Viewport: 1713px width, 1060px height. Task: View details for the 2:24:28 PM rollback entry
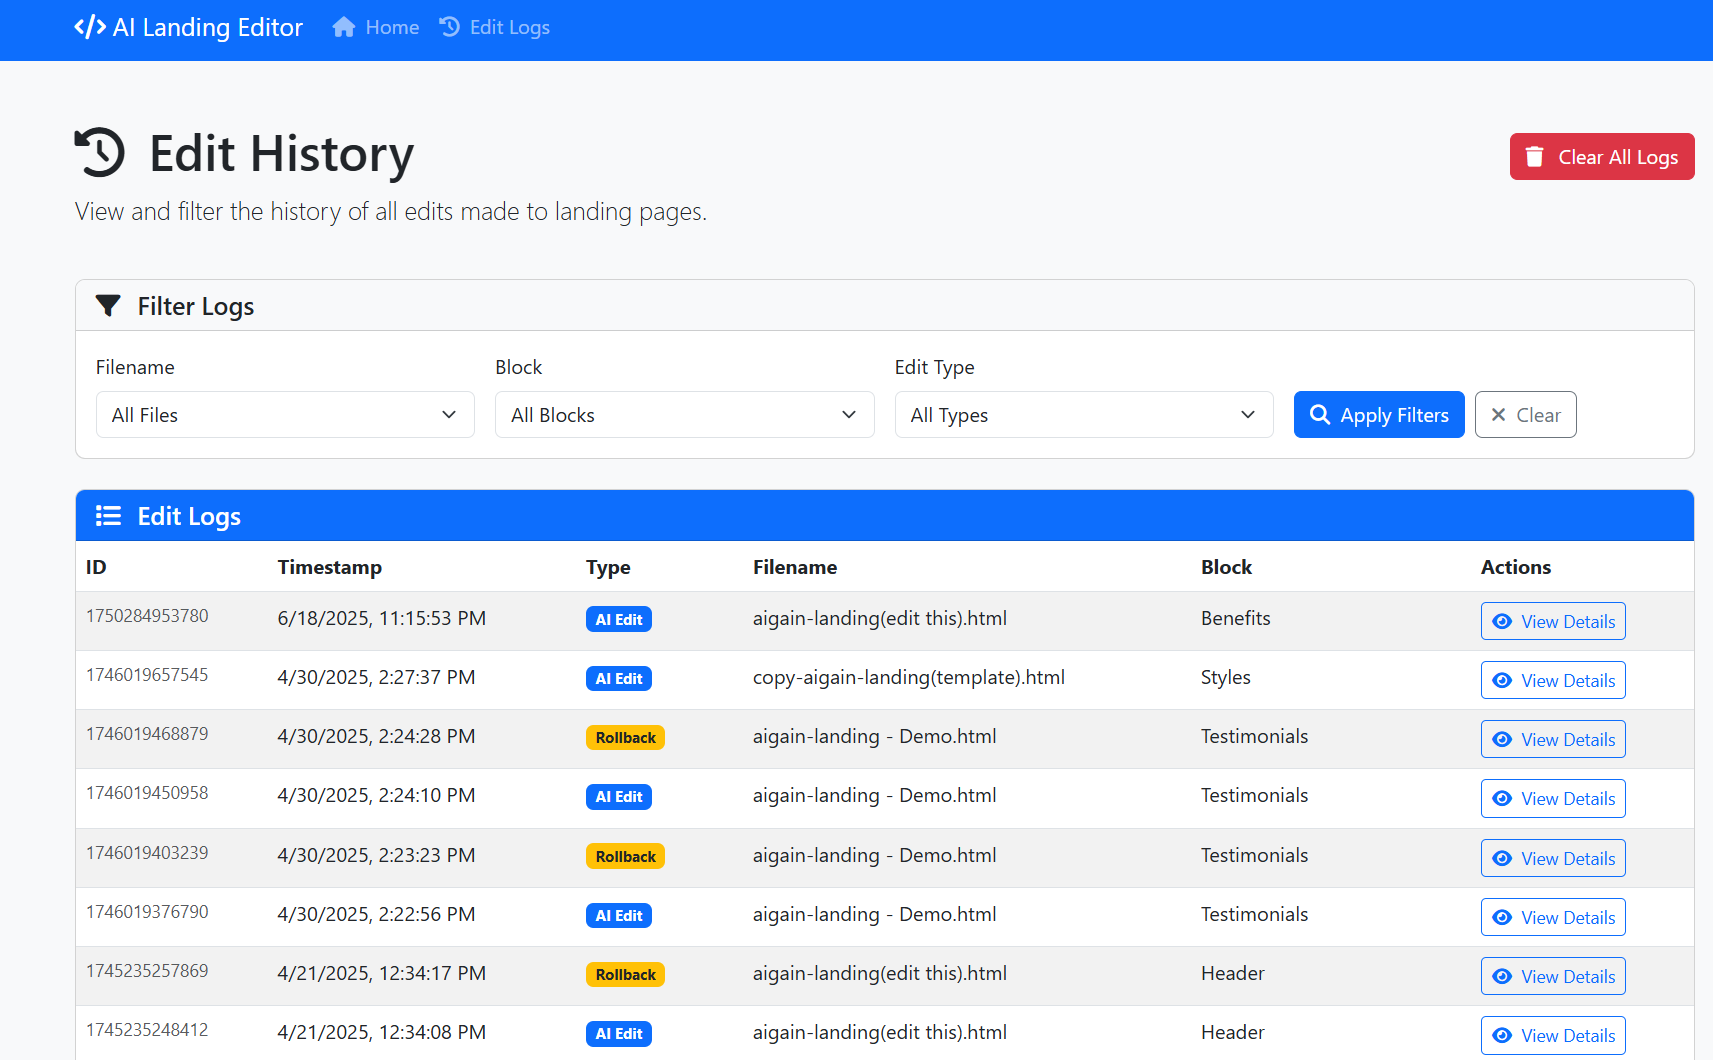point(1552,739)
